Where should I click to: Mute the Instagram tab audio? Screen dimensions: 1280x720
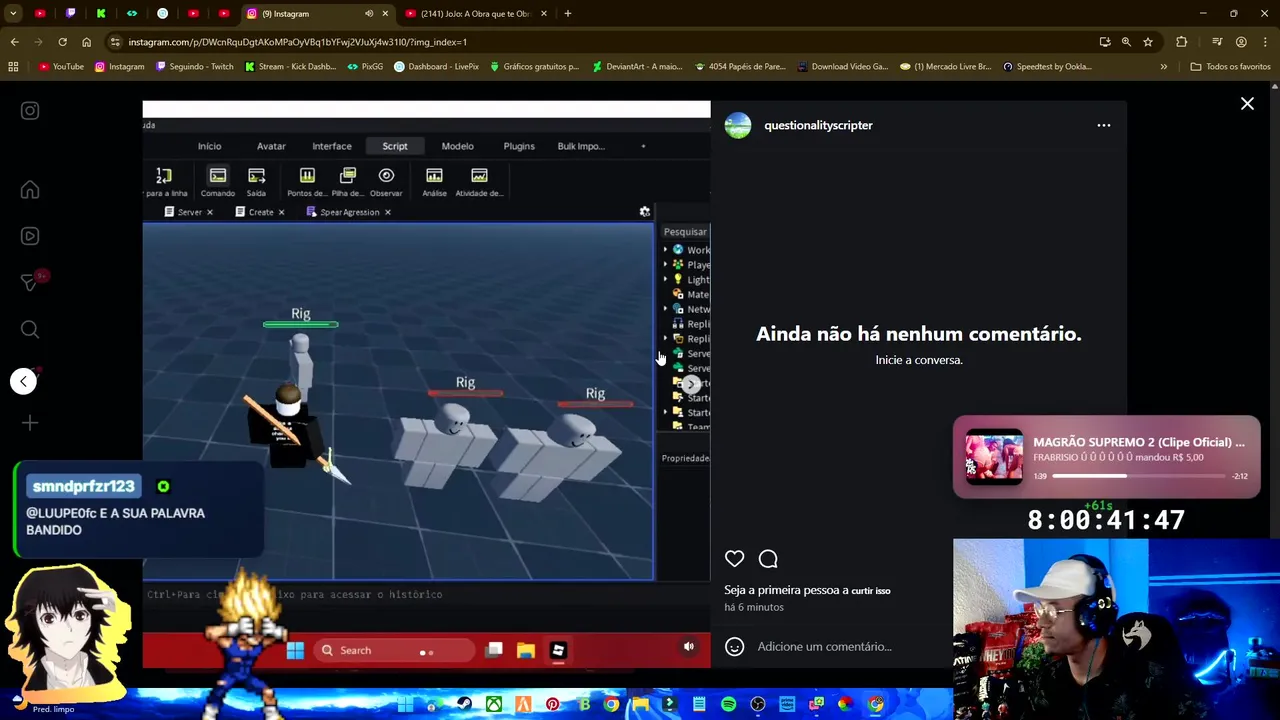(369, 14)
